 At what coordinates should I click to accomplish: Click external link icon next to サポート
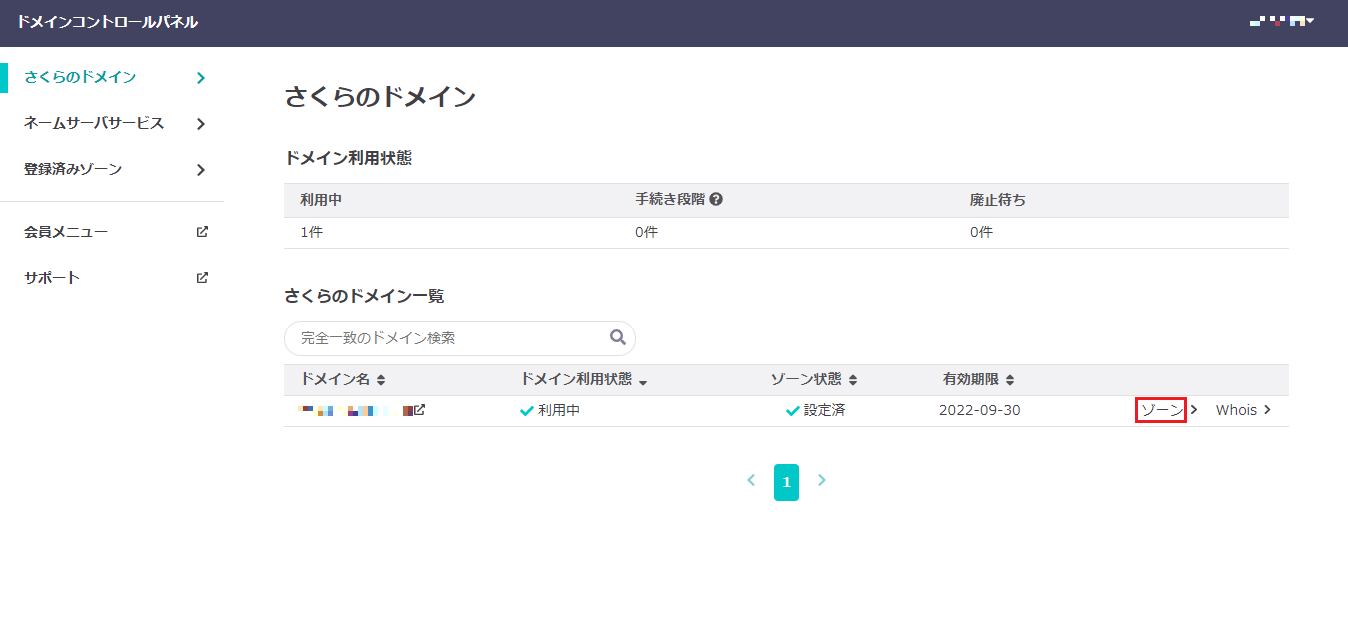click(x=202, y=278)
